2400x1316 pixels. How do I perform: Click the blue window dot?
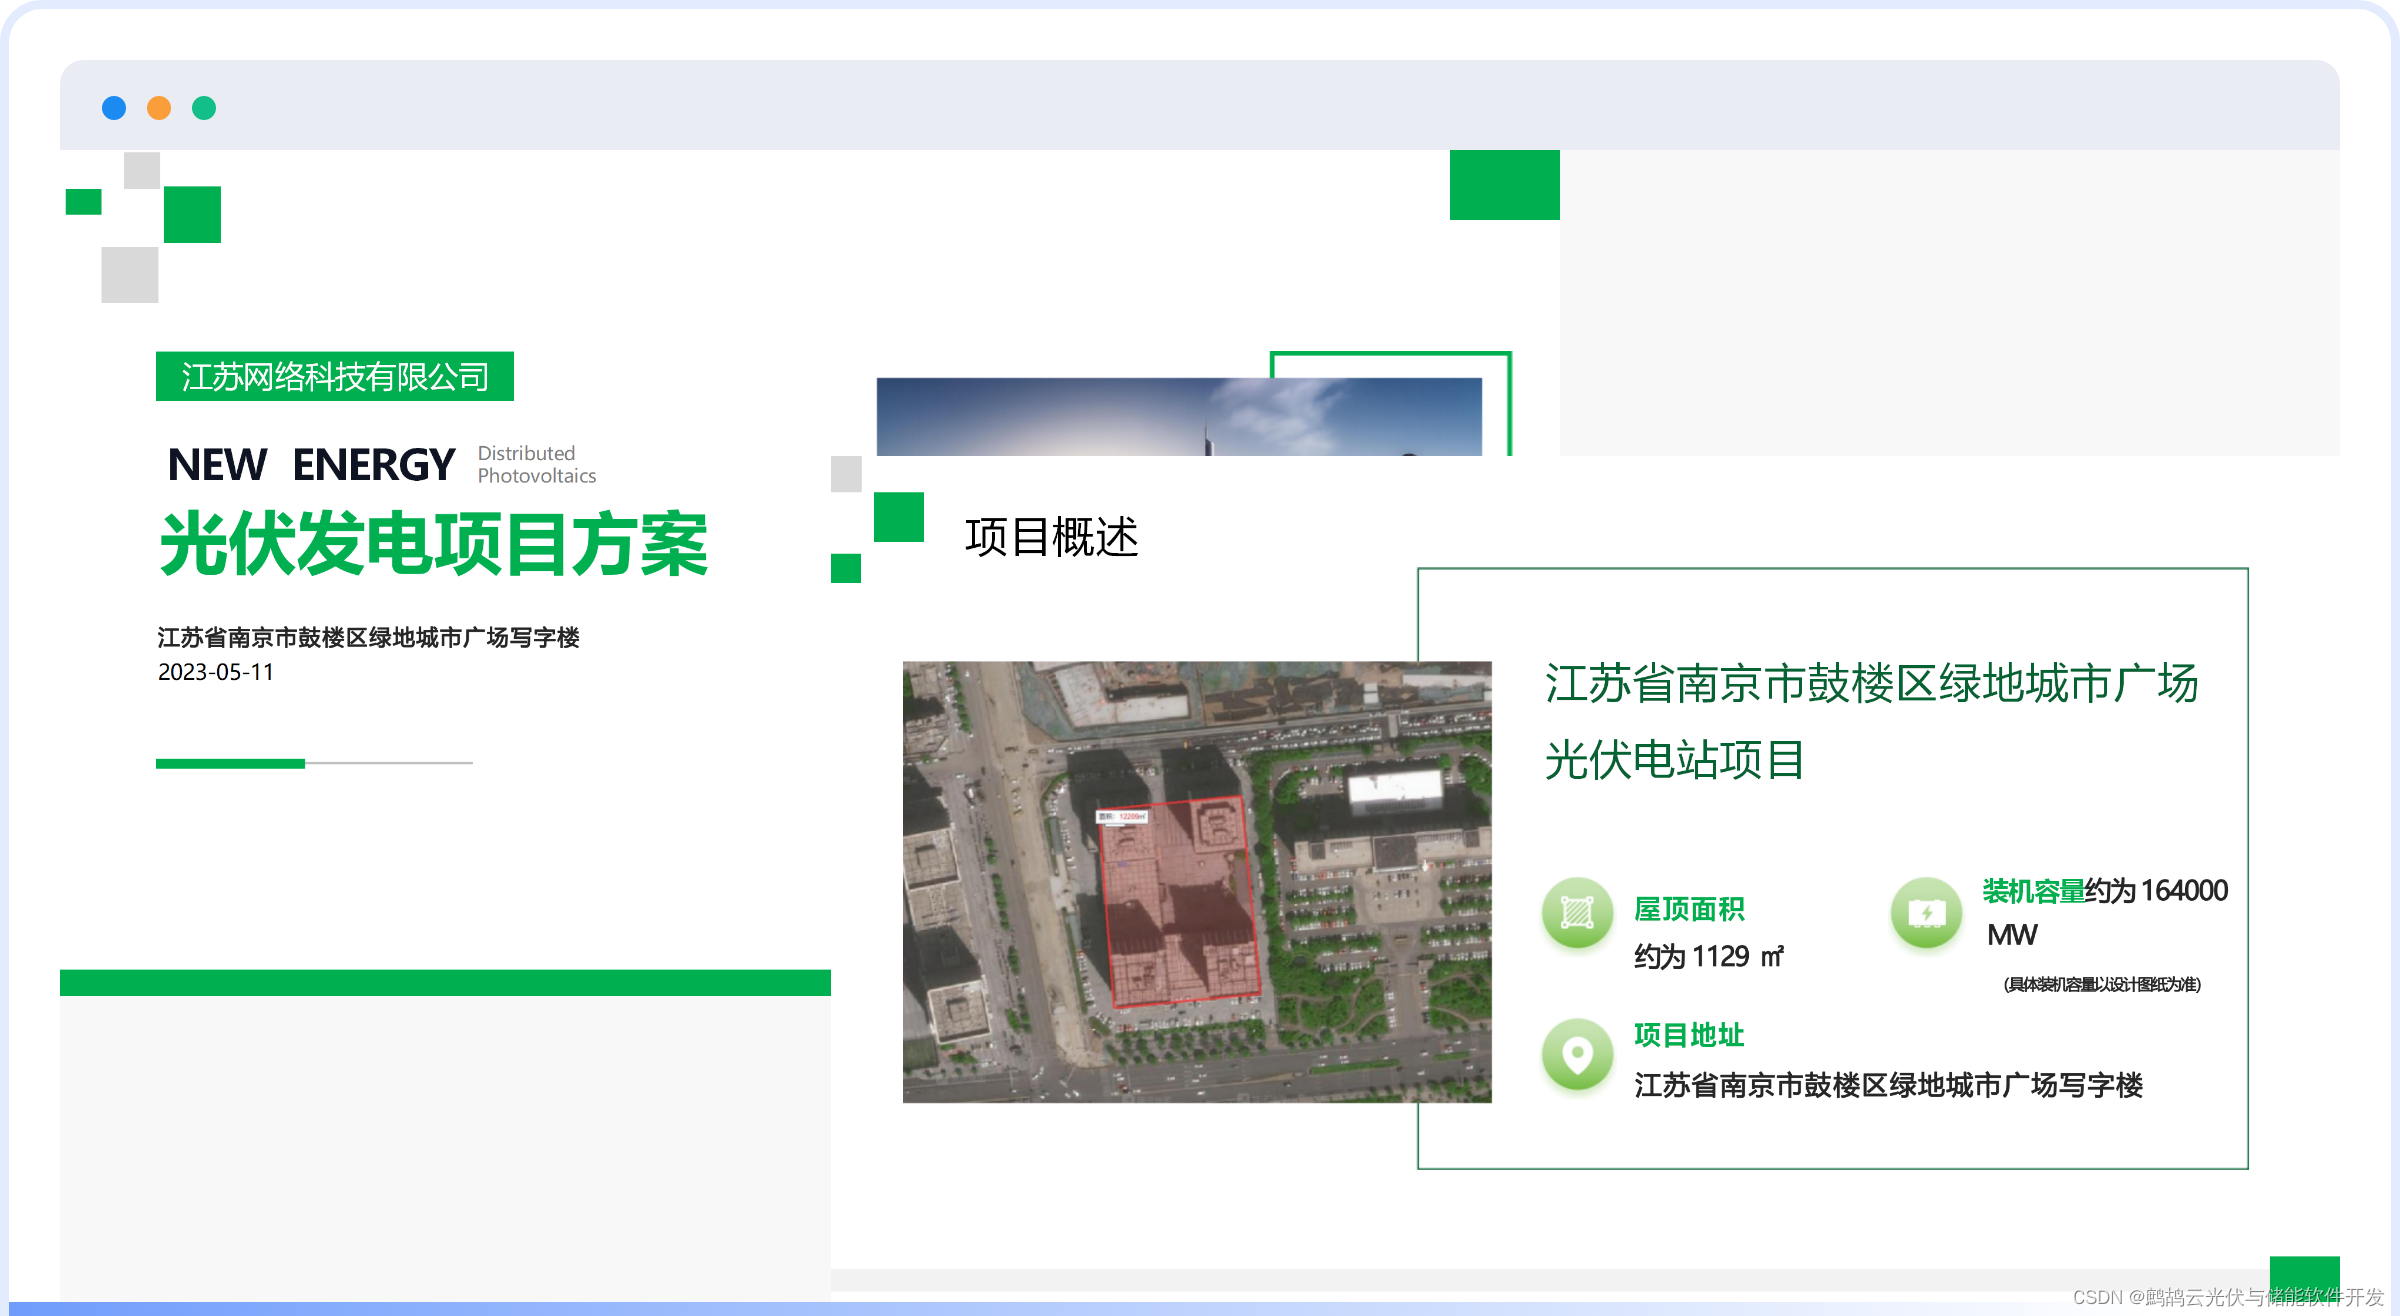[114, 108]
